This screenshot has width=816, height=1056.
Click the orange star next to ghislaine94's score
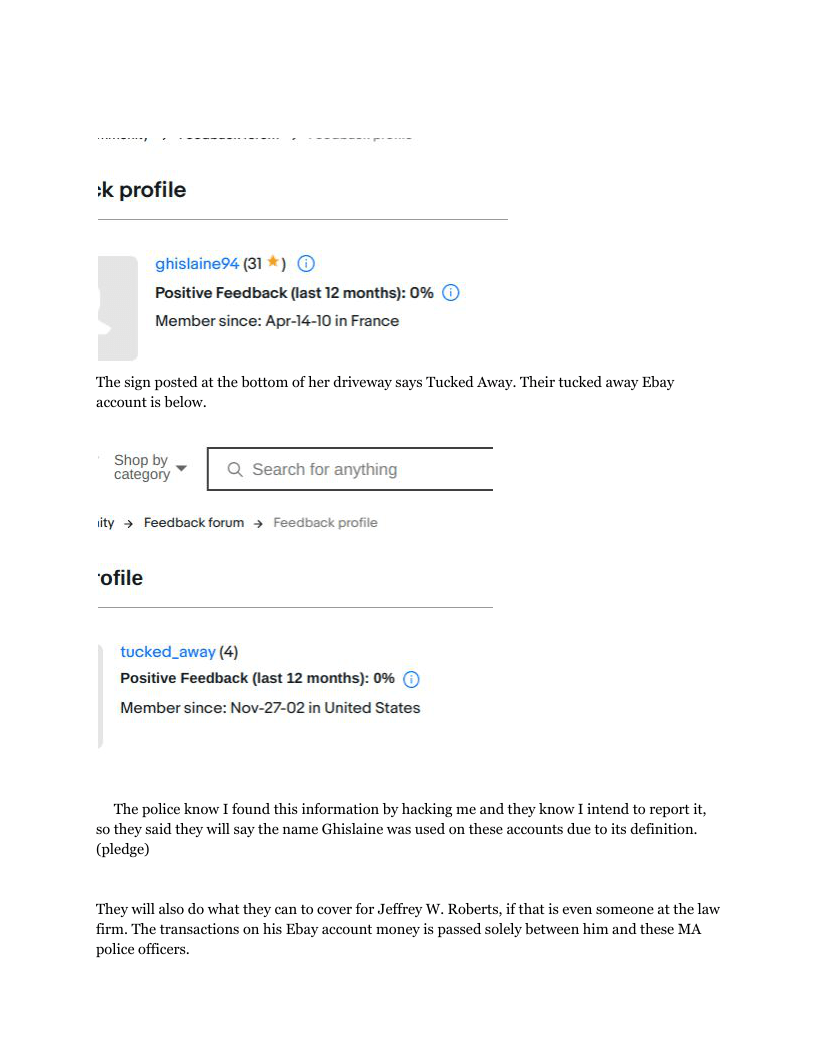[x=272, y=263]
